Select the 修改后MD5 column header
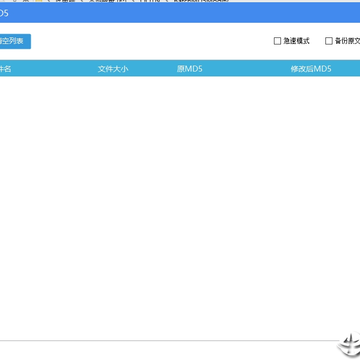This screenshot has width=360, height=360. (311, 69)
